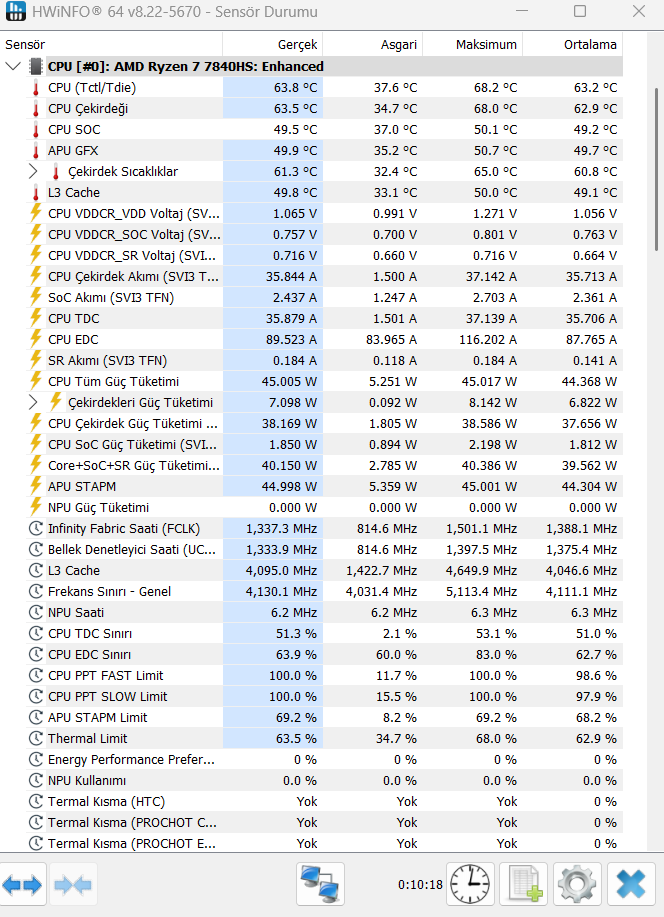This screenshot has width=664, height=917.
Task: Select the SoC Akımı (SVI3 TFN) row
Action: click(324, 298)
